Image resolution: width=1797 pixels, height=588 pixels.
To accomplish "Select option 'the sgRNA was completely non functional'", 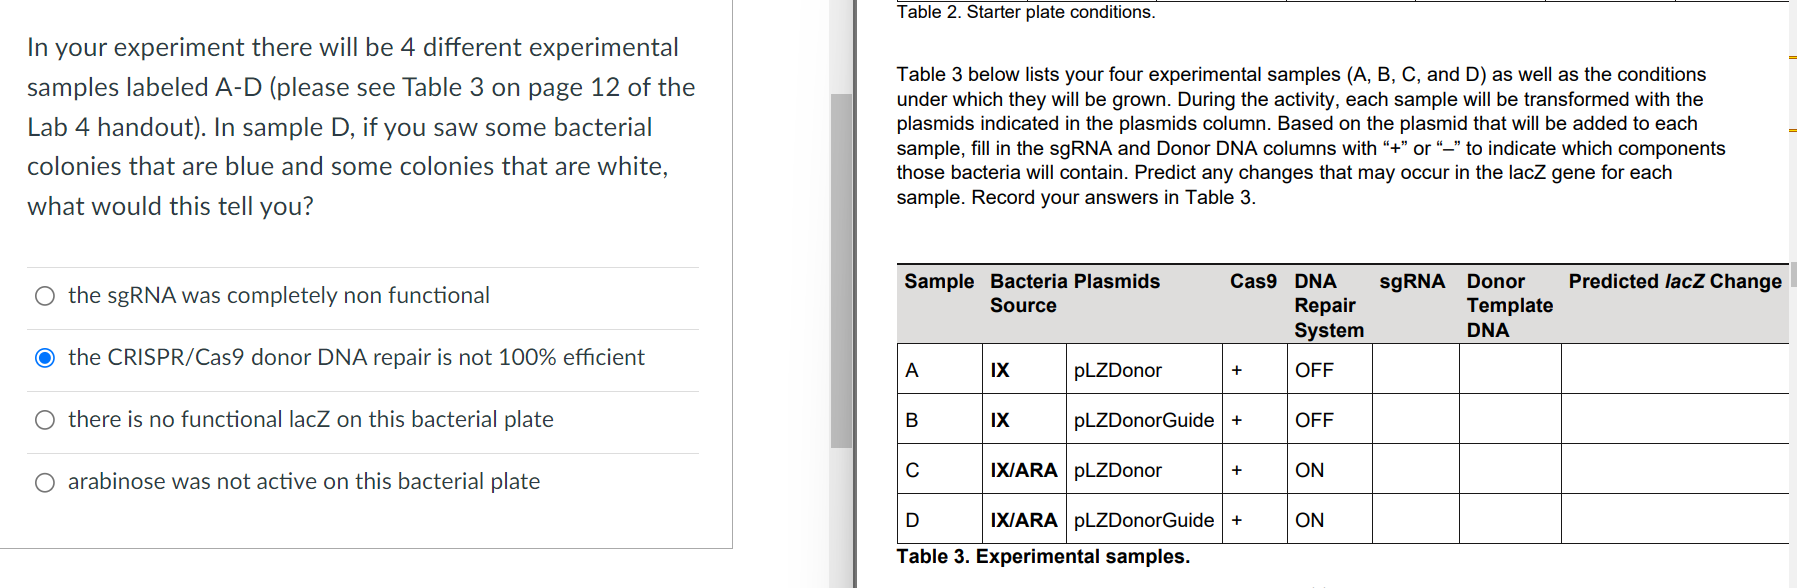I will pyautogui.click(x=44, y=296).
